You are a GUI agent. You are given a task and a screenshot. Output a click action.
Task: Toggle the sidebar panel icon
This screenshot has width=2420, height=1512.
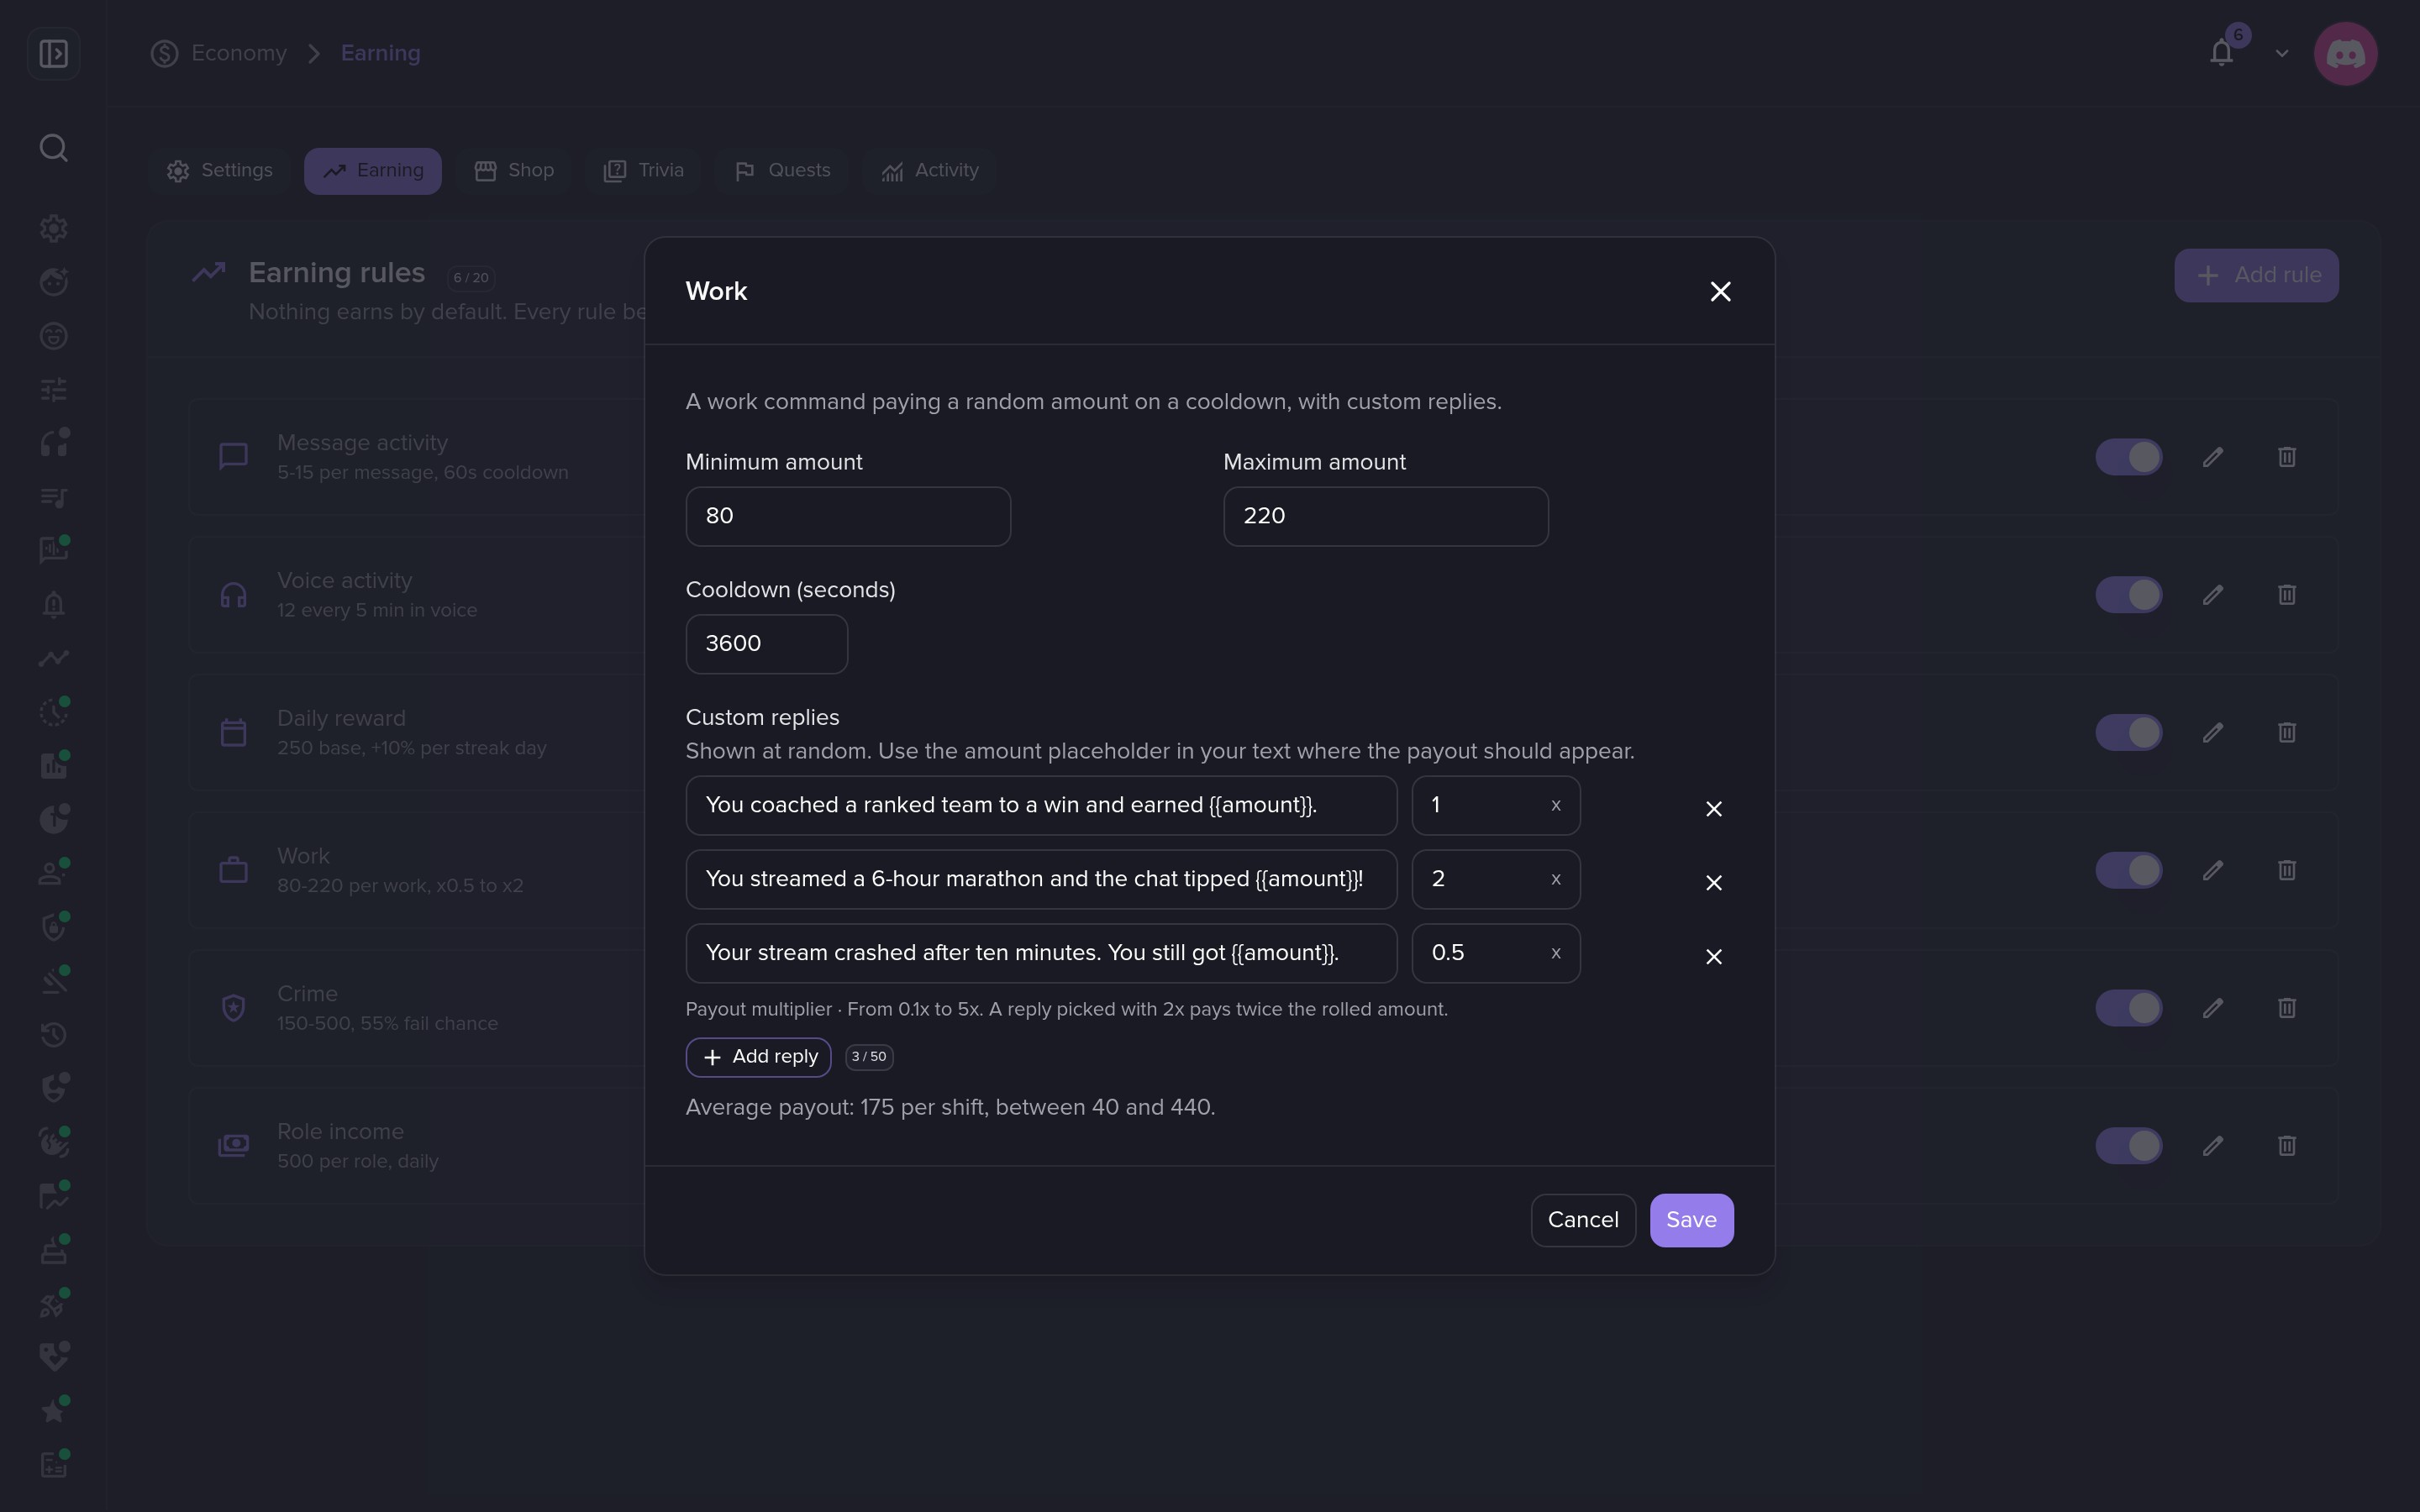pyautogui.click(x=53, y=53)
